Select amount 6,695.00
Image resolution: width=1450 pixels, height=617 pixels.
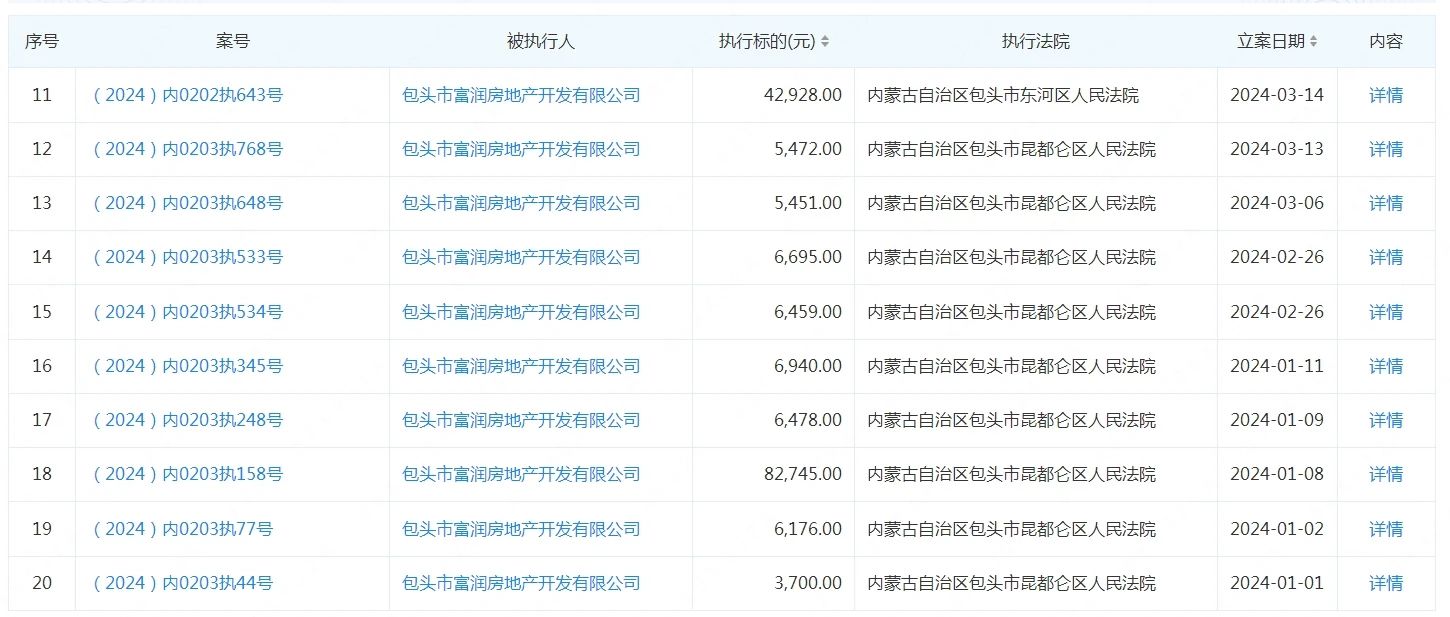pos(807,257)
